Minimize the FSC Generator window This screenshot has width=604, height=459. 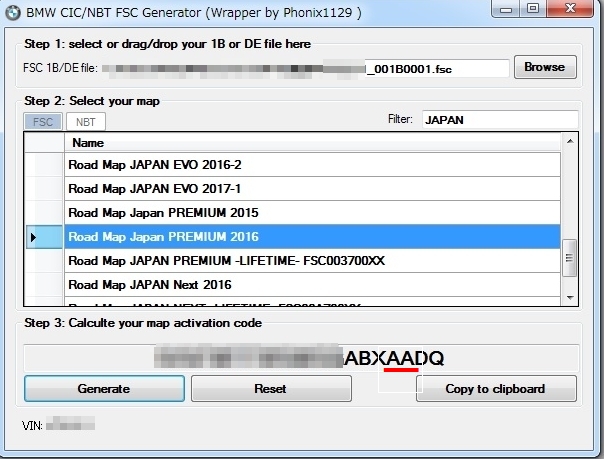coord(506,8)
